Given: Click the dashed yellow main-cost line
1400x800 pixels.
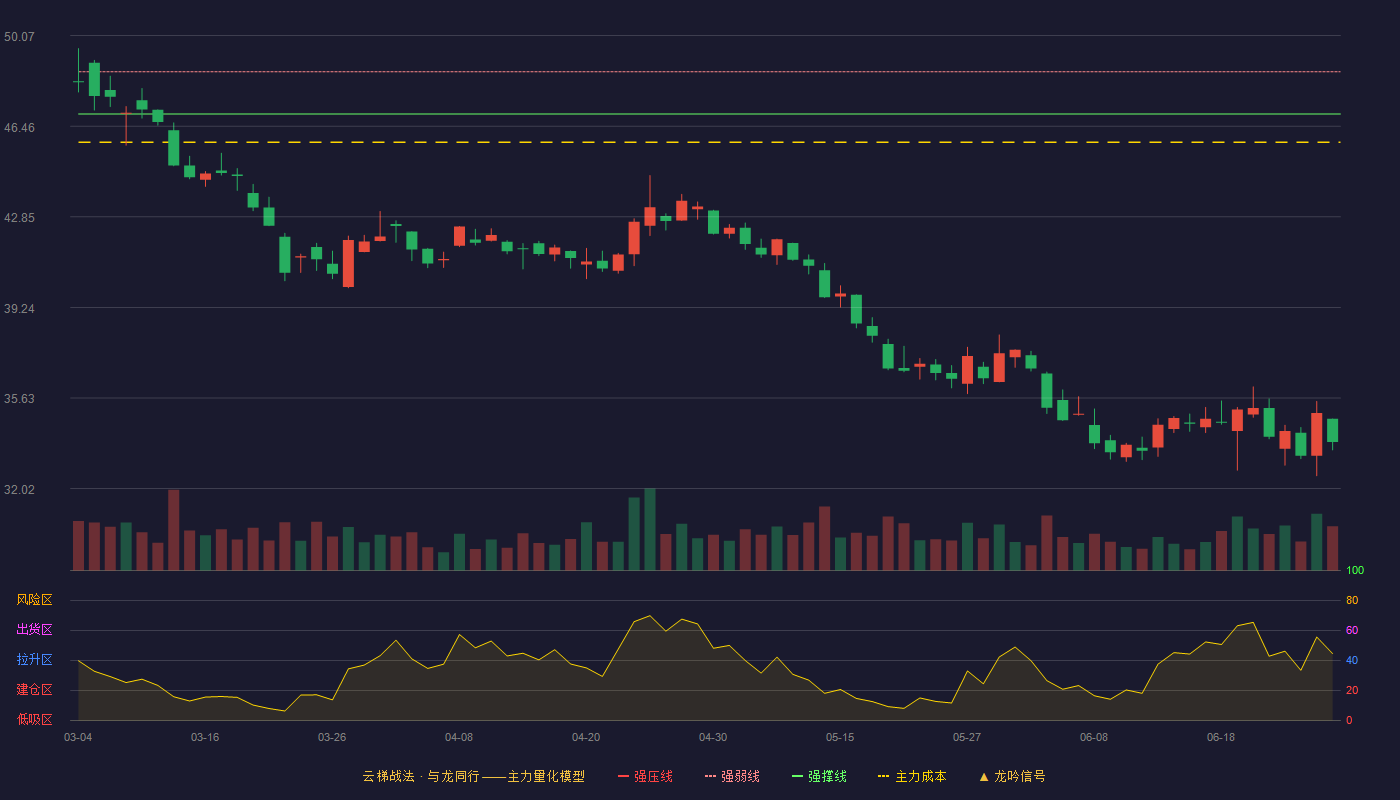Looking at the screenshot, I should (709, 142).
